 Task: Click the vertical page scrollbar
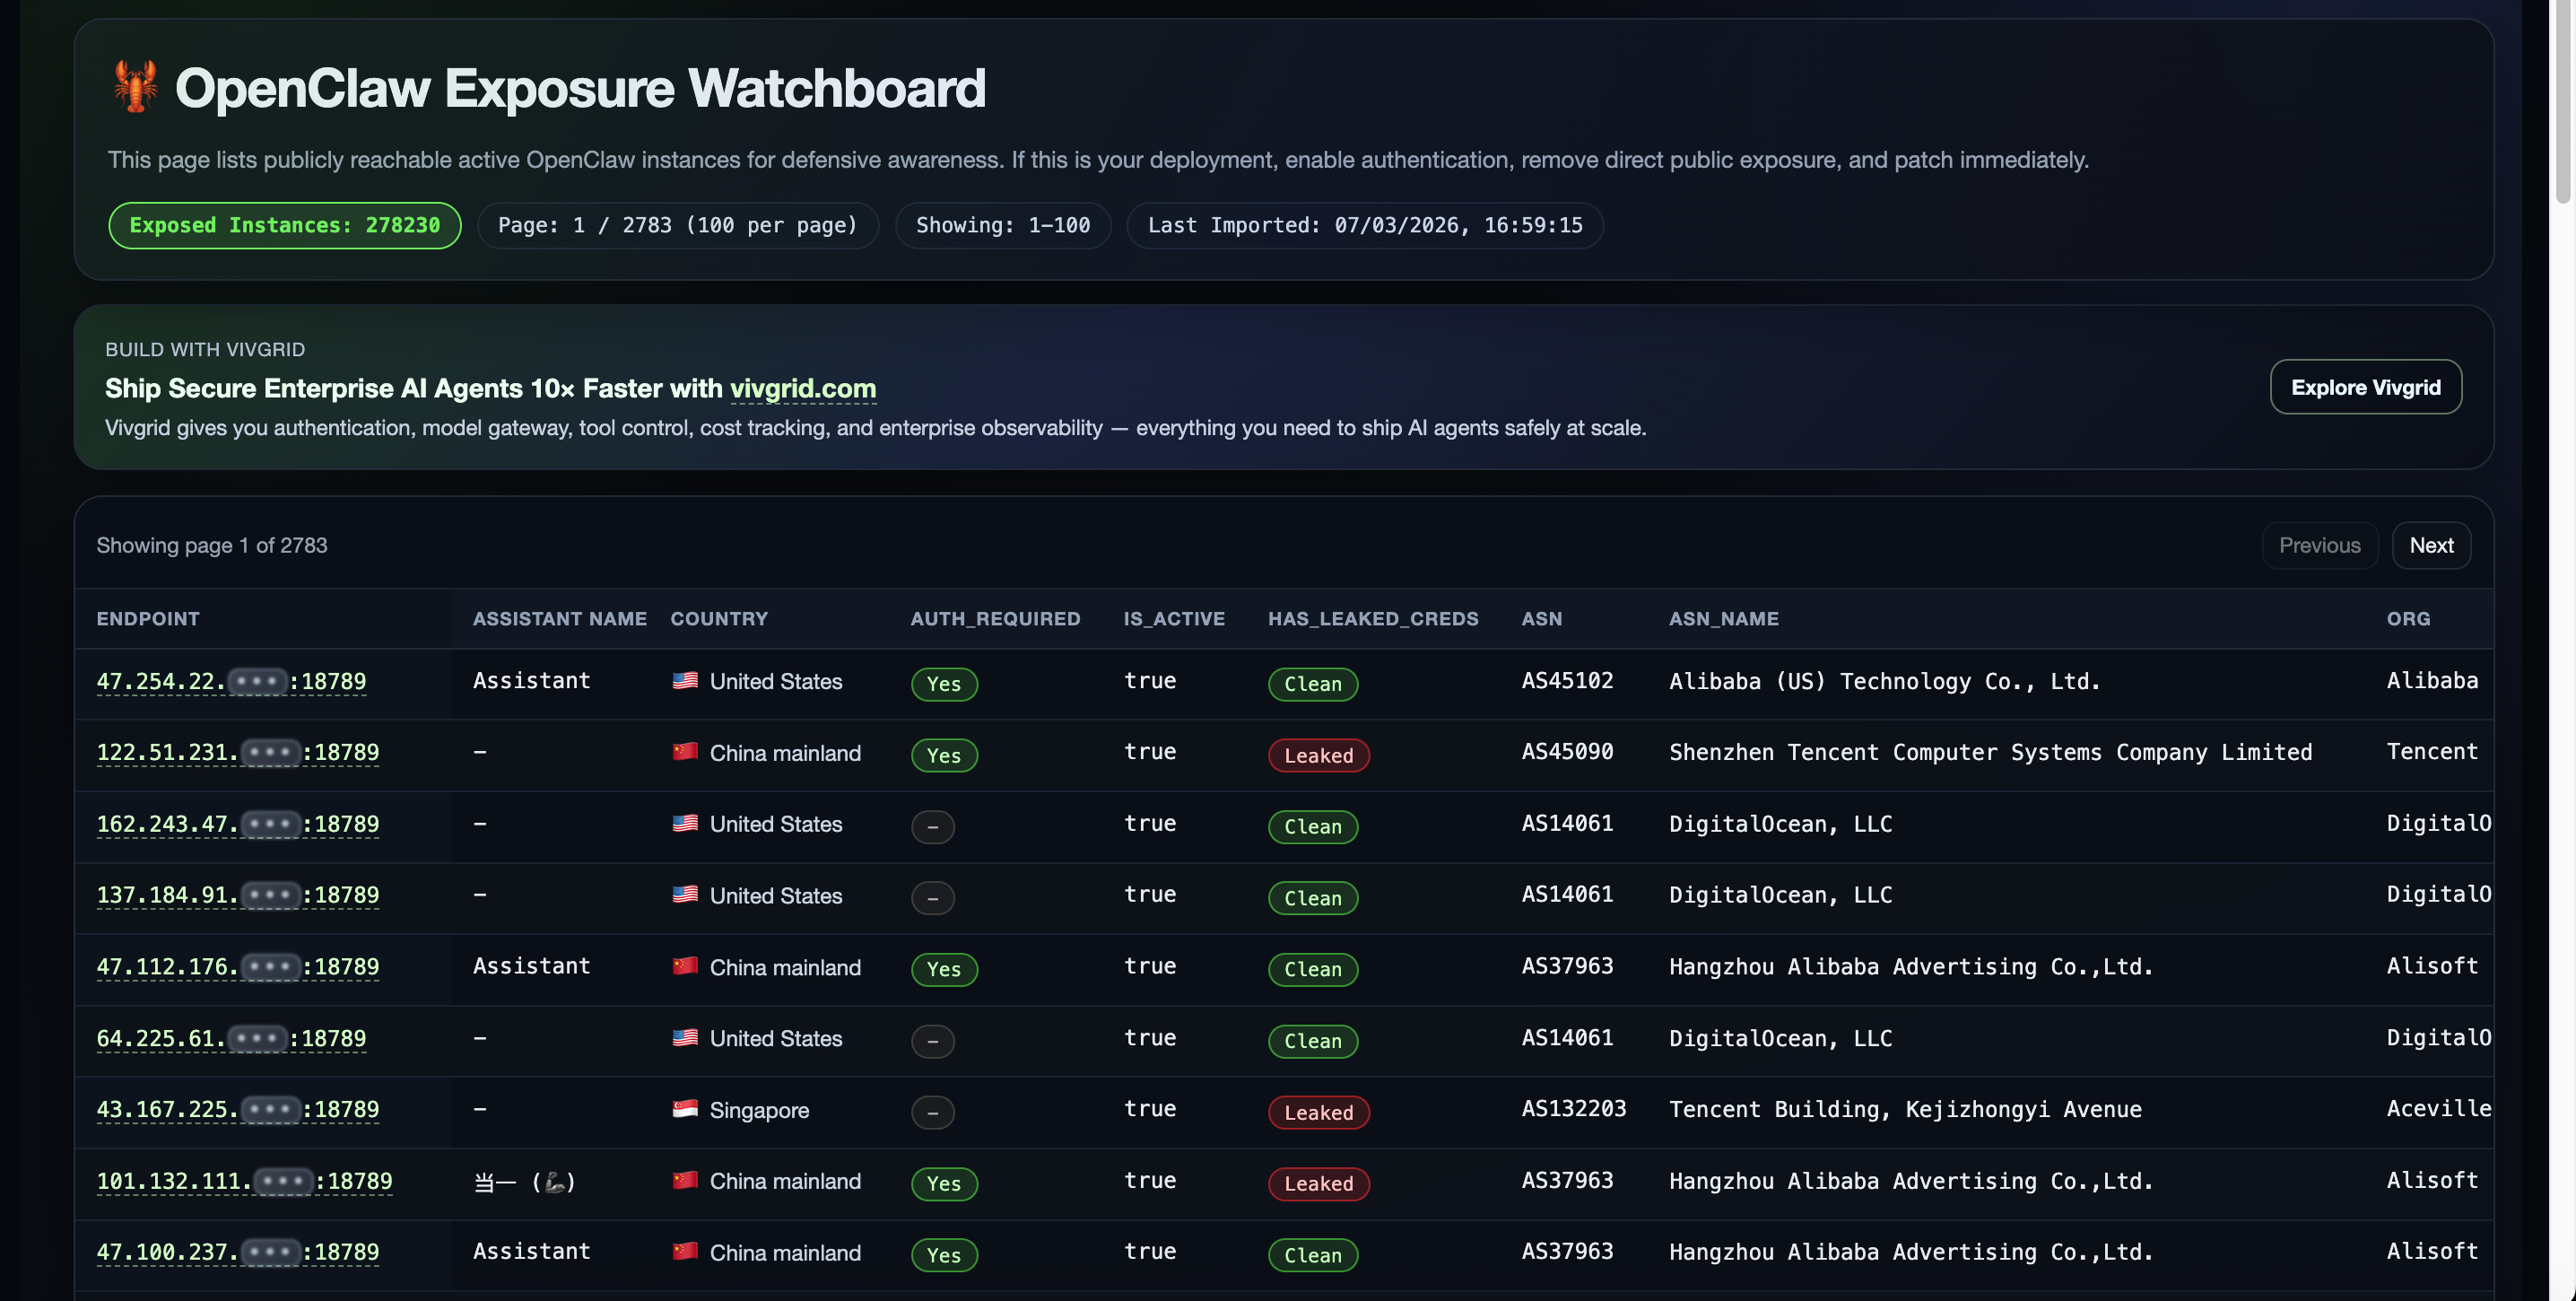pyautogui.click(x=2562, y=100)
